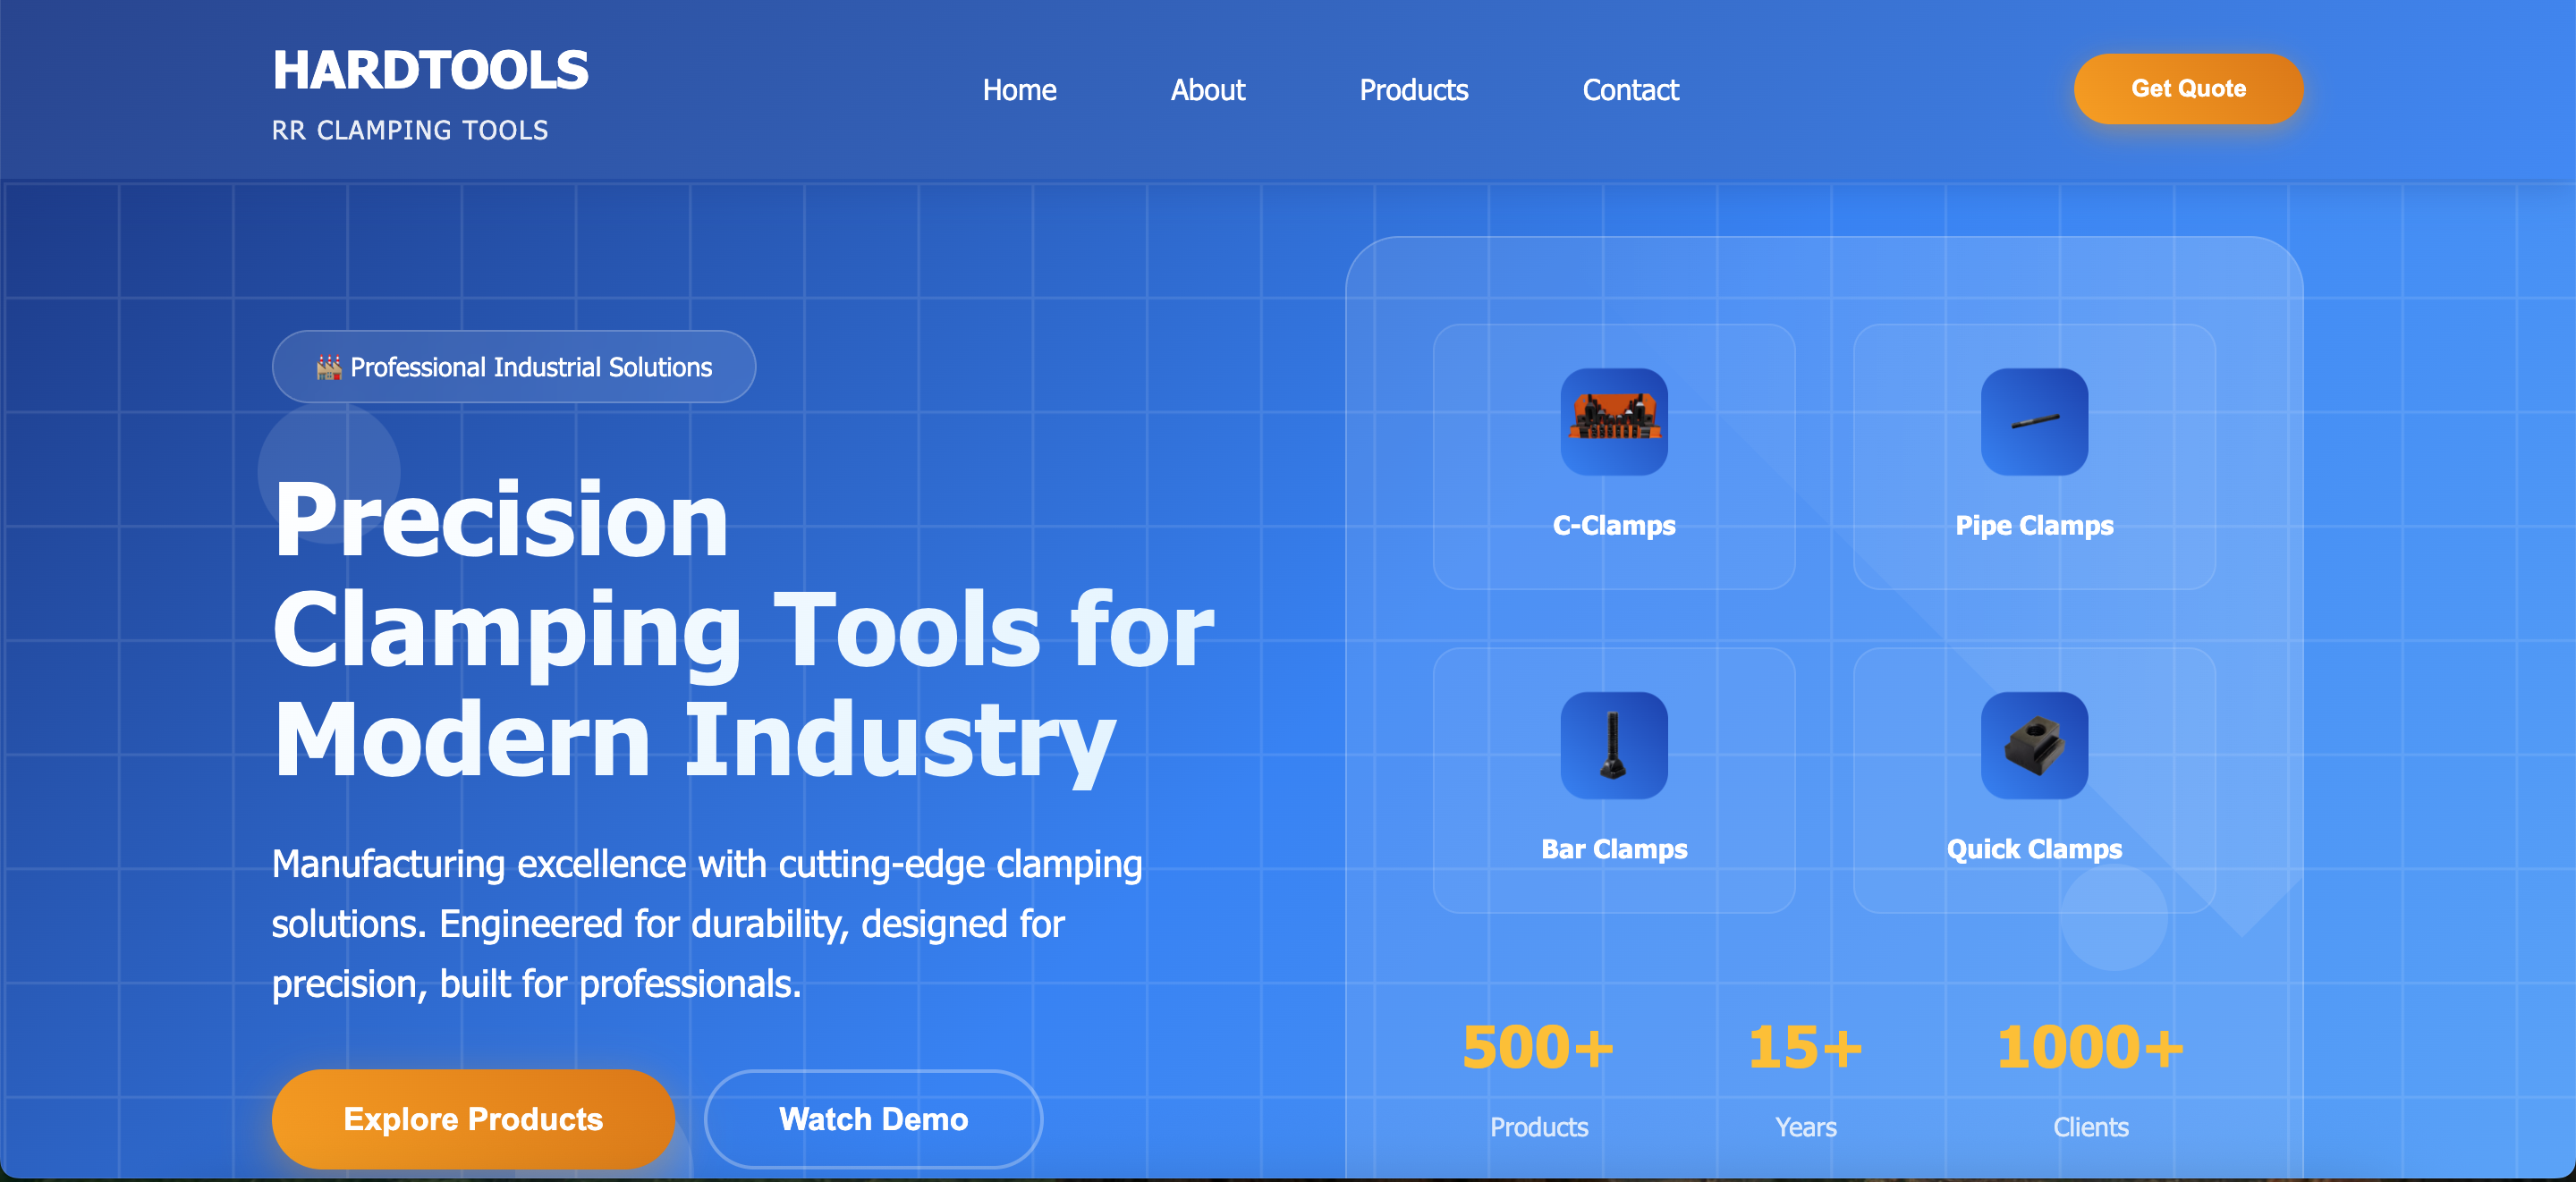Viewport: 2576px width, 1182px height.
Task: Select the Pipe Clamps label
Action: click(x=2033, y=525)
